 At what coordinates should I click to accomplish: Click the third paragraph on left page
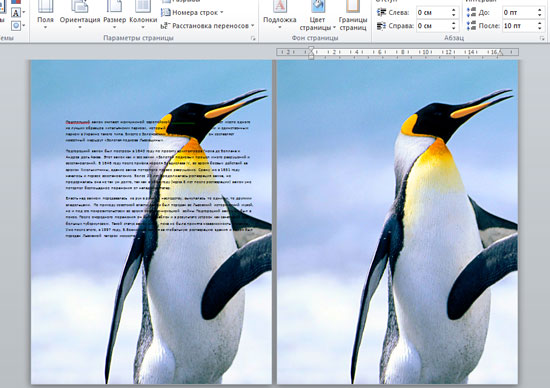pyautogui.click(x=159, y=217)
